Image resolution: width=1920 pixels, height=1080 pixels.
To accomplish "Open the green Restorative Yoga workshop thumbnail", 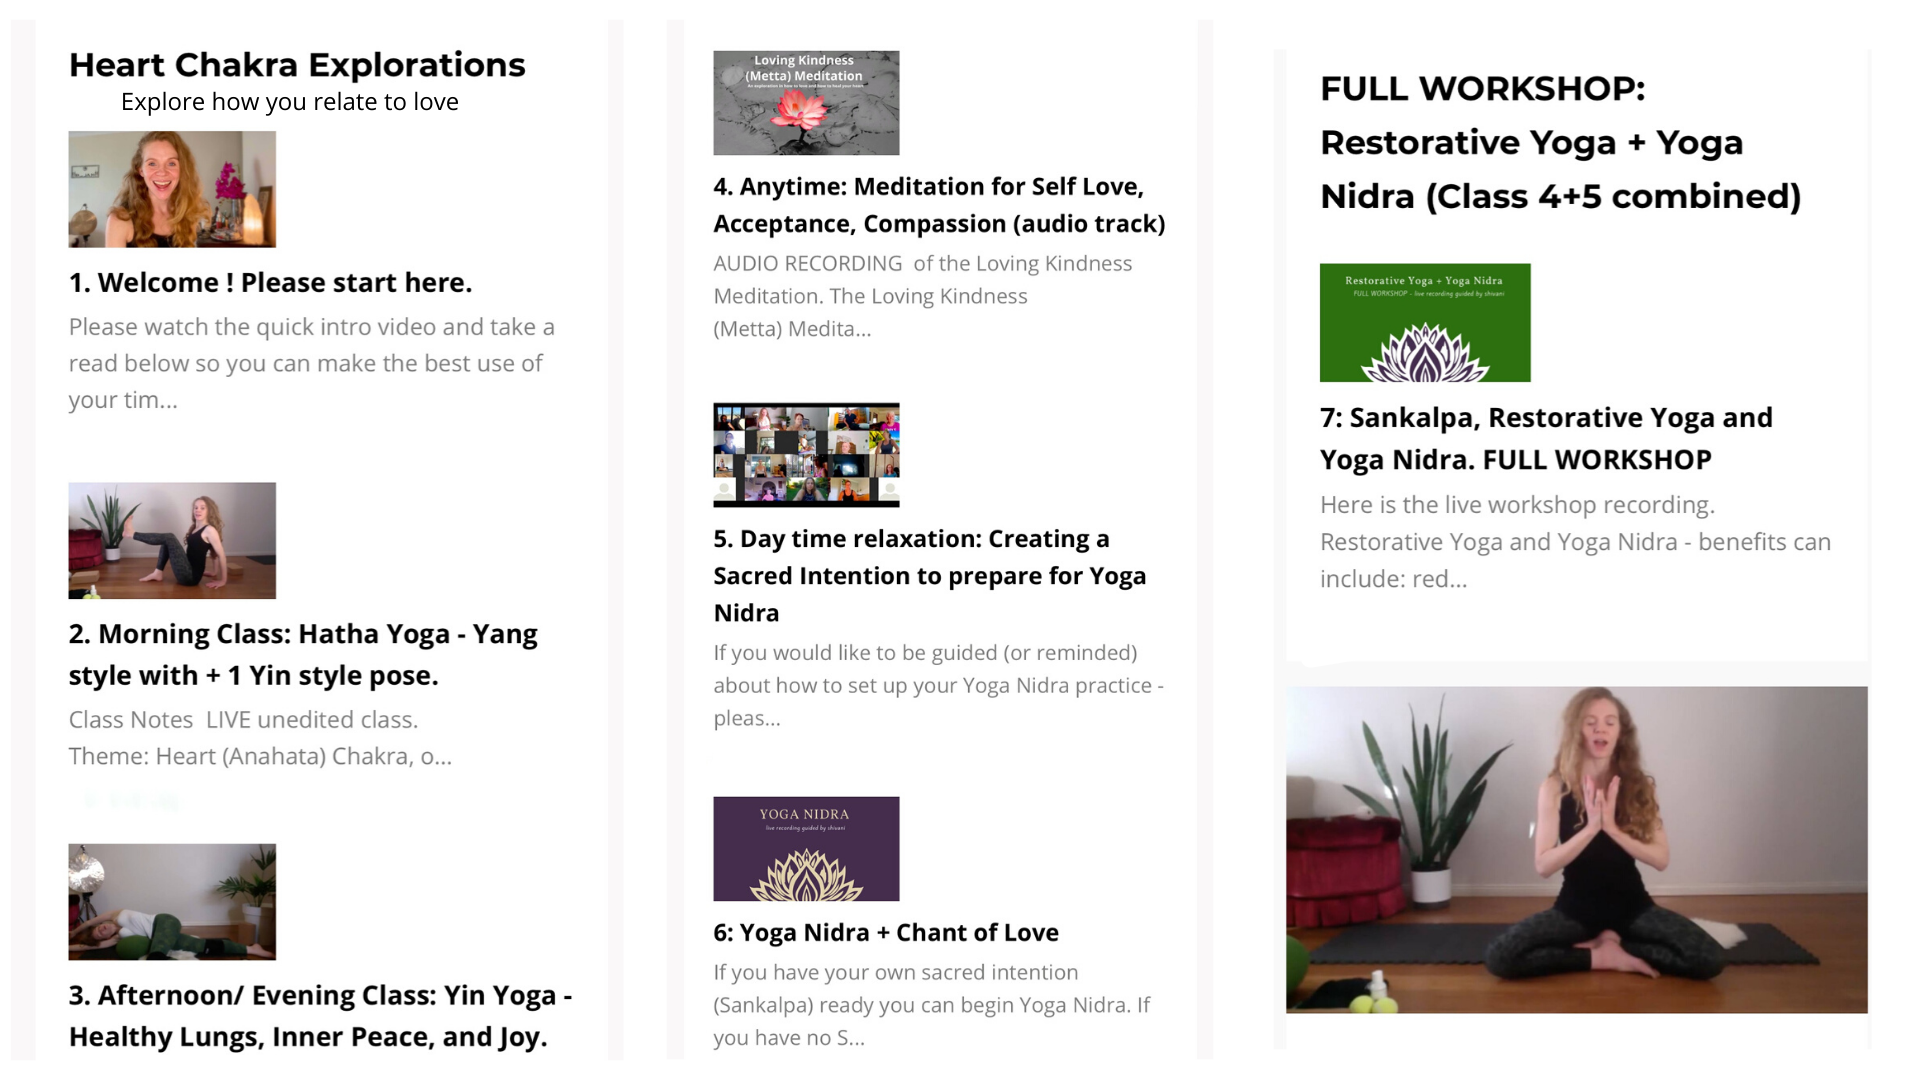I will [x=1425, y=322].
